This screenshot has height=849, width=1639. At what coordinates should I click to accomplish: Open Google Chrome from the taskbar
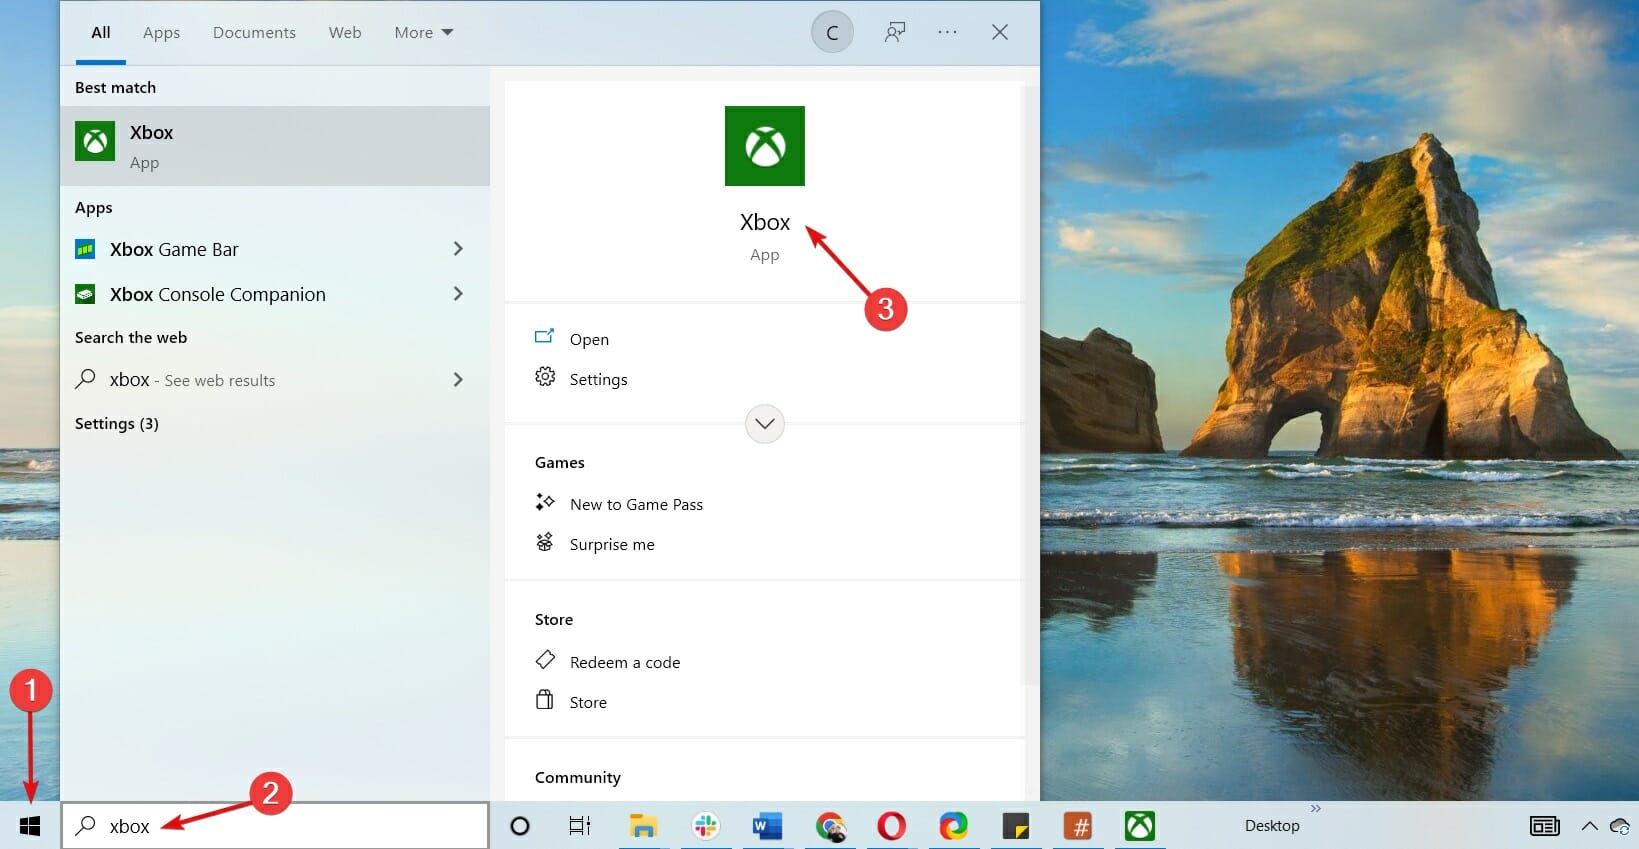[x=830, y=826]
